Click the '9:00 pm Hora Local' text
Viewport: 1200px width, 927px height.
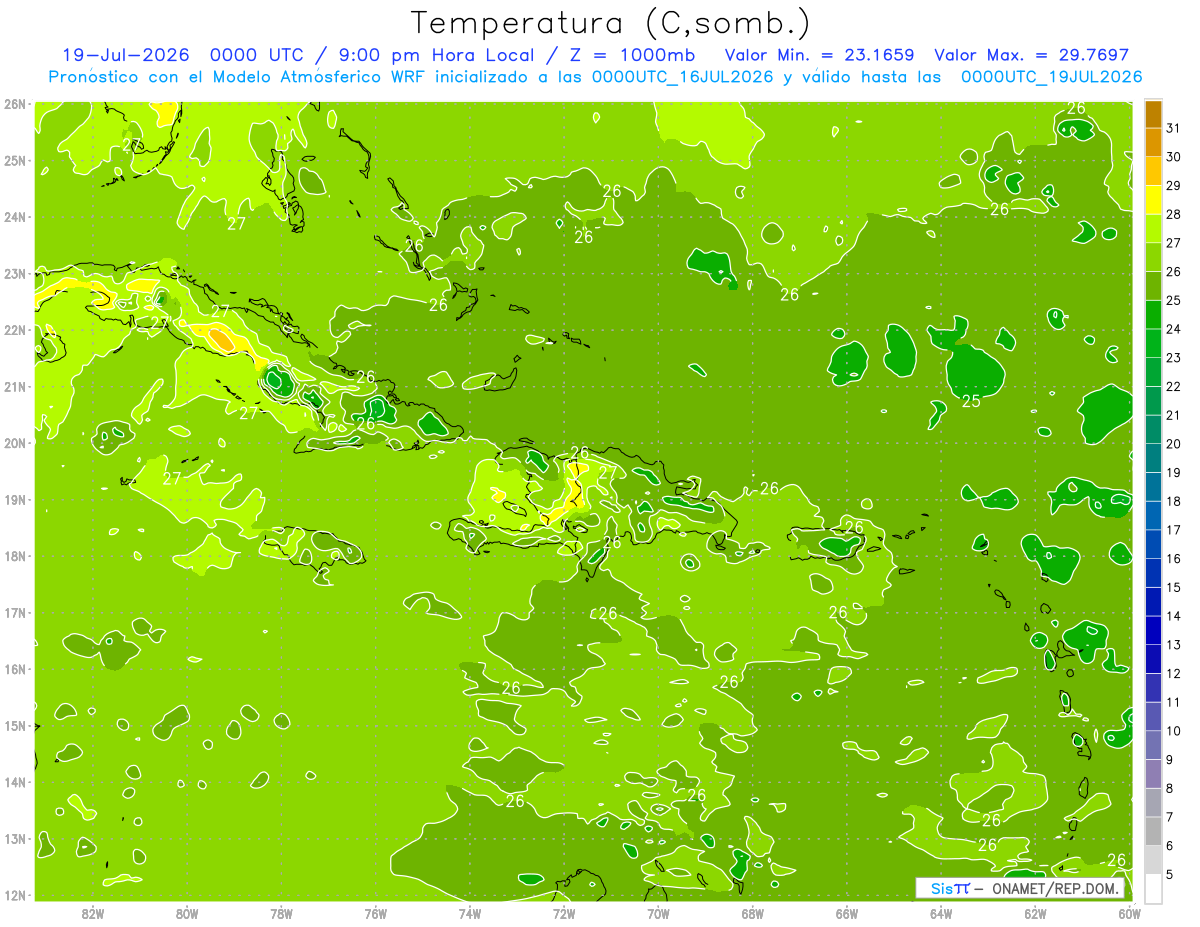point(442,55)
